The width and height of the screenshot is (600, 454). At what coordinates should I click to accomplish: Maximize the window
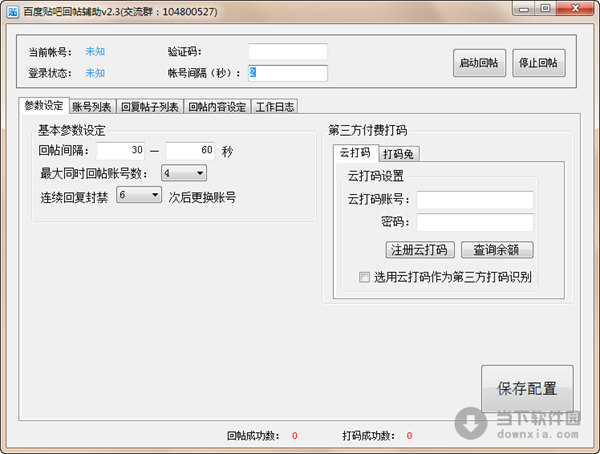(545, 9)
